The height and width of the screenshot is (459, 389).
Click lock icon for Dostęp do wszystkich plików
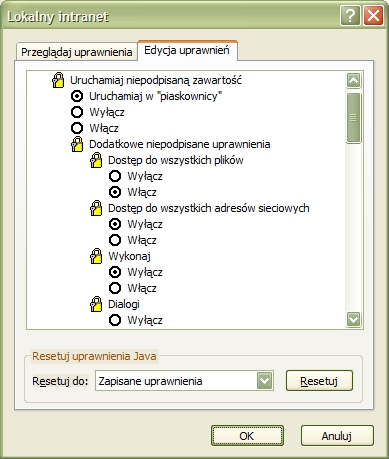[x=96, y=160]
